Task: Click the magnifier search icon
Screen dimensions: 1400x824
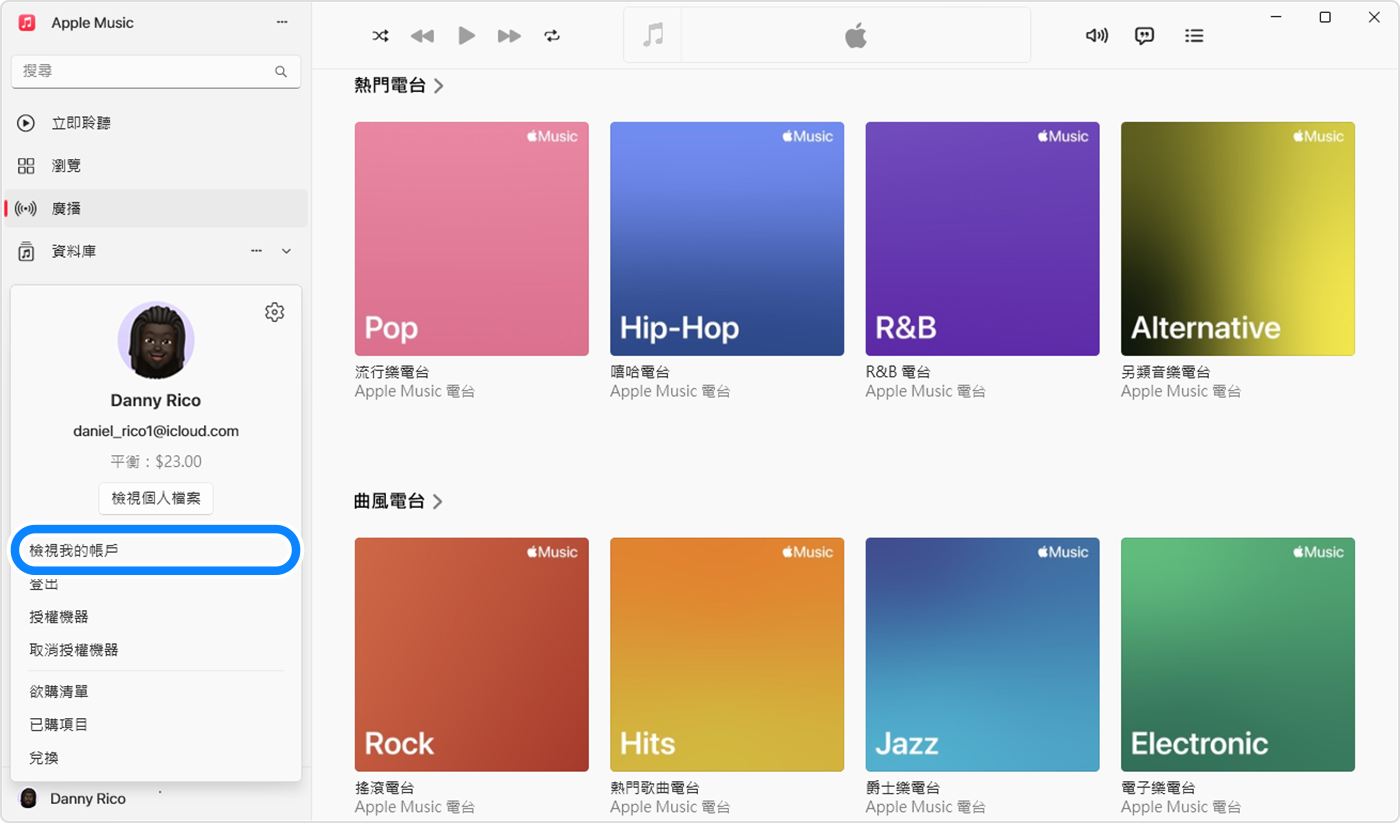Action: pyautogui.click(x=281, y=72)
